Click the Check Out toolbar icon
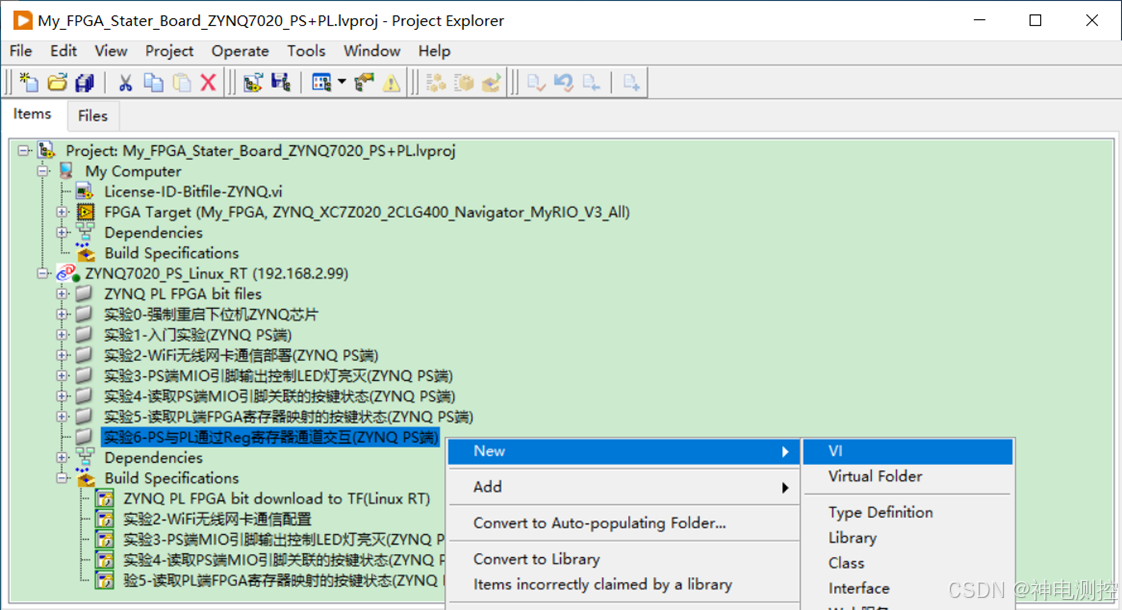 pos(591,82)
